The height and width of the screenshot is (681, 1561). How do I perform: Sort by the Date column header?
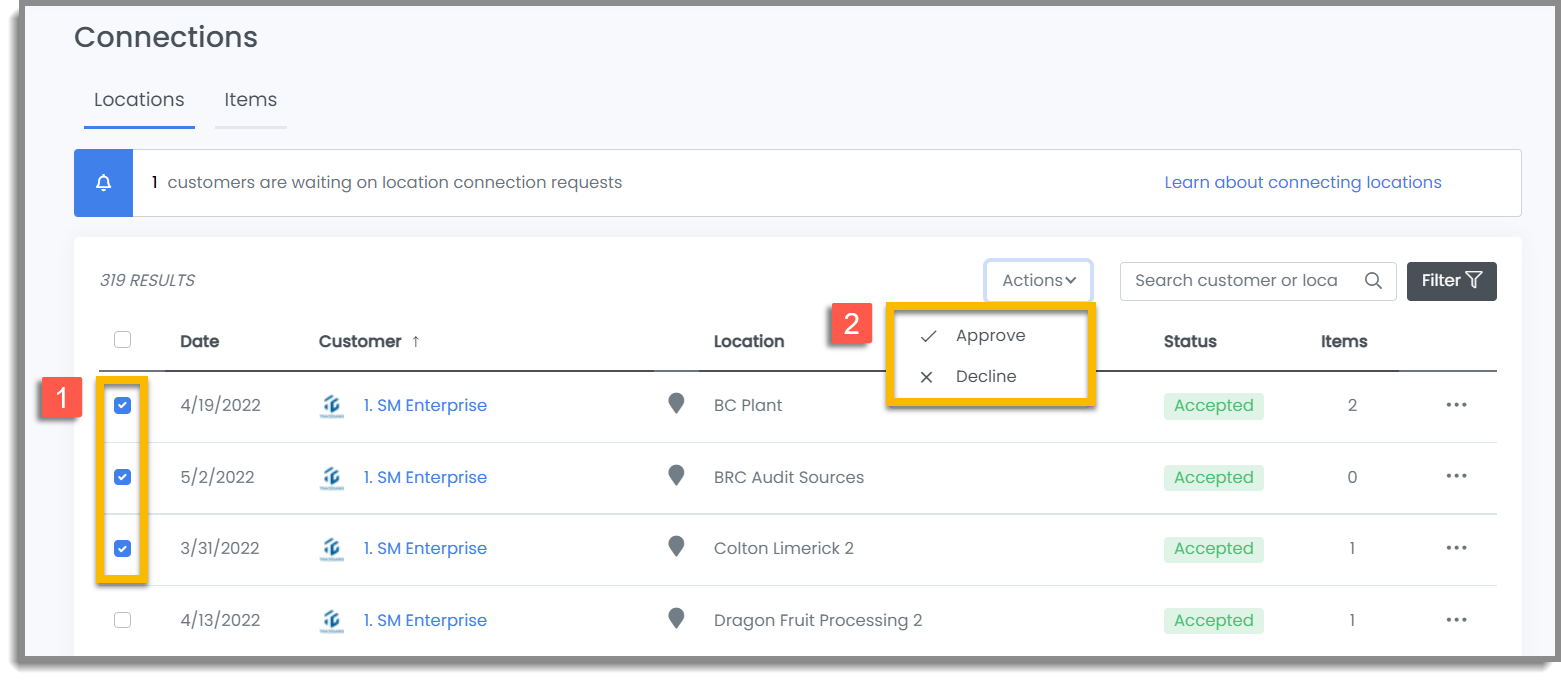click(199, 342)
